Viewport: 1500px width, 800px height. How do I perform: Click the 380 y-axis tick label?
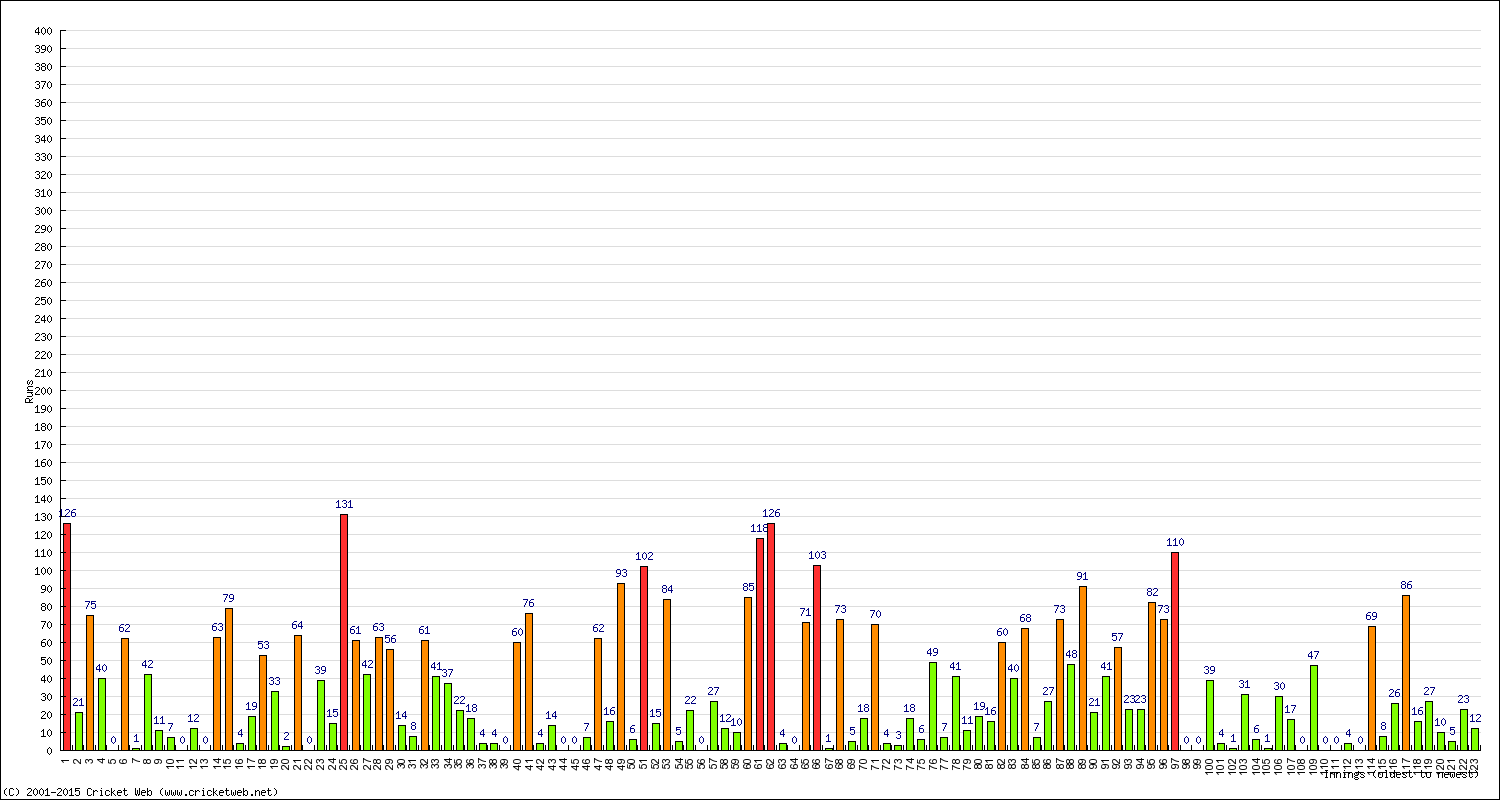click(42, 67)
